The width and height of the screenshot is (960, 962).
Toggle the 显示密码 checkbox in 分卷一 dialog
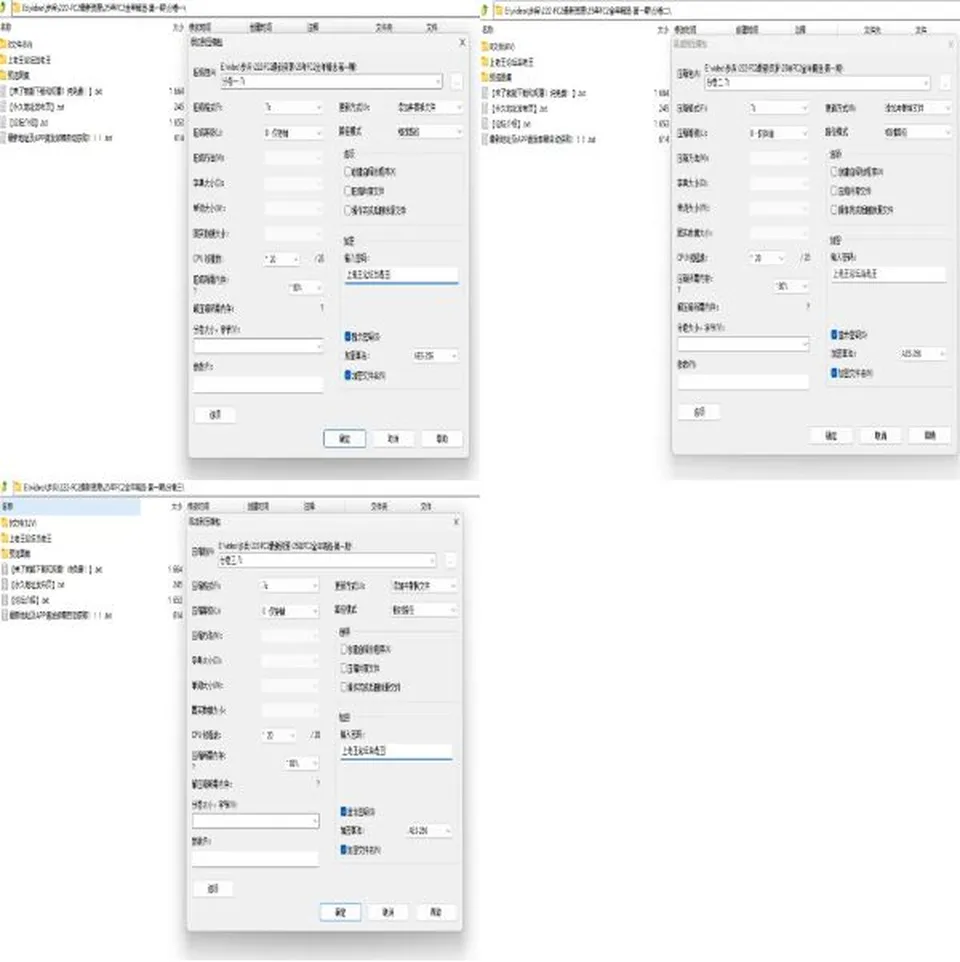click(348, 336)
